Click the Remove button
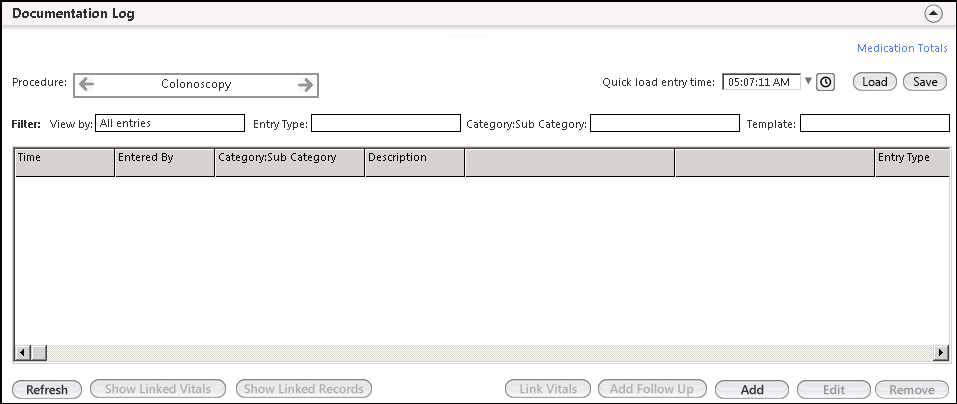The height and width of the screenshot is (404, 957). 912,389
